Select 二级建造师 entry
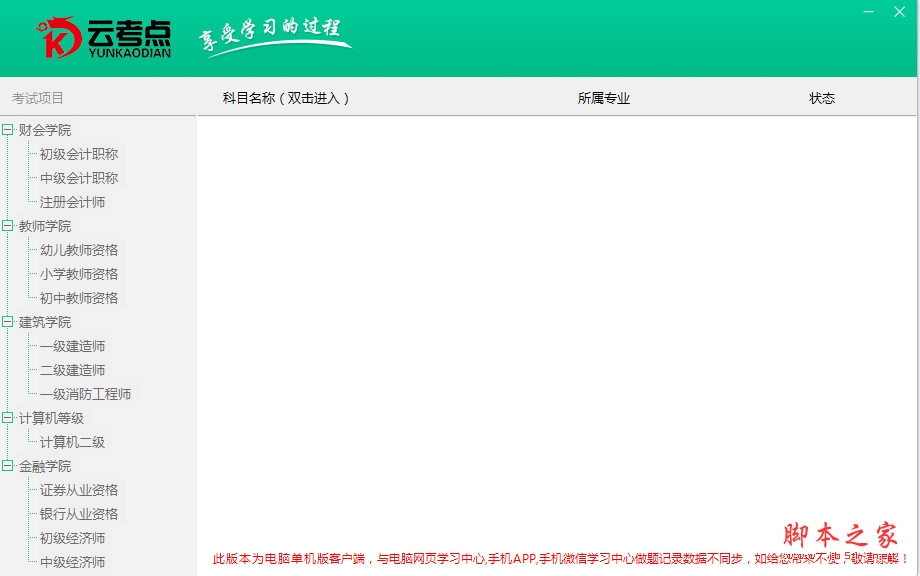 pos(73,371)
